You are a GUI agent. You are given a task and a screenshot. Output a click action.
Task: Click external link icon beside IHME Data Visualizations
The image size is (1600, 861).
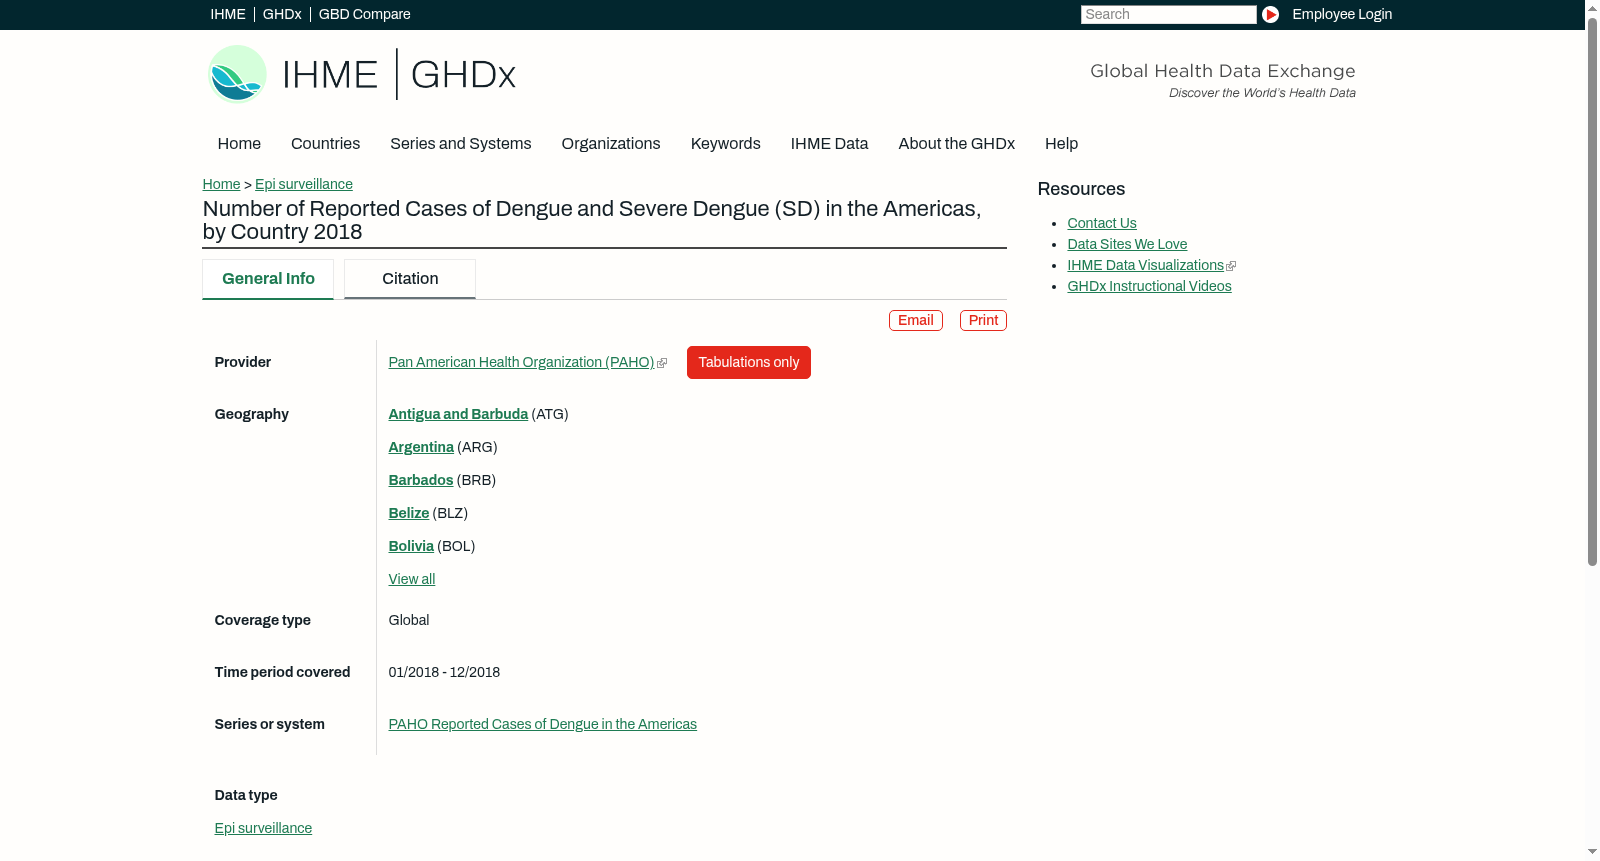coord(1231,266)
